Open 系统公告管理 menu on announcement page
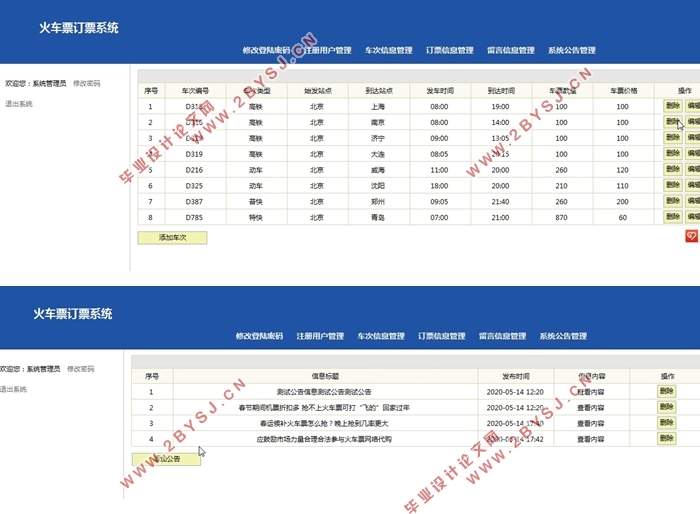The width and height of the screenshot is (700, 514). click(x=563, y=336)
